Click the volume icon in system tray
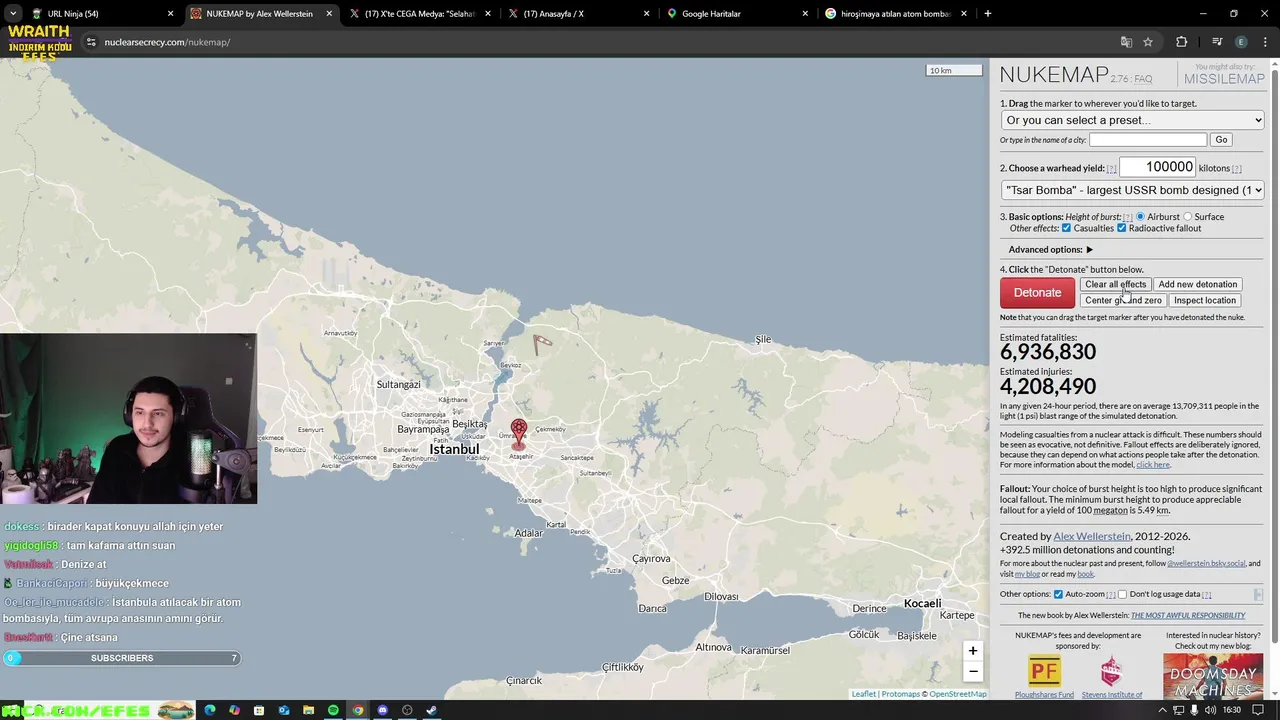 click(x=1211, y=710)
